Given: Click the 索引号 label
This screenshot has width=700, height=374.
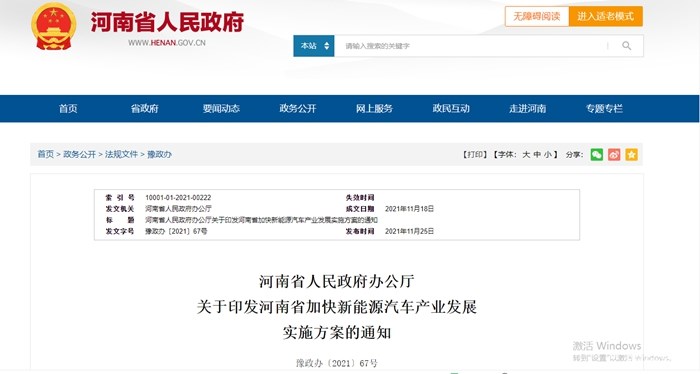Looking at the screenshot, I should pyautogui.click(x=120, y=198).
